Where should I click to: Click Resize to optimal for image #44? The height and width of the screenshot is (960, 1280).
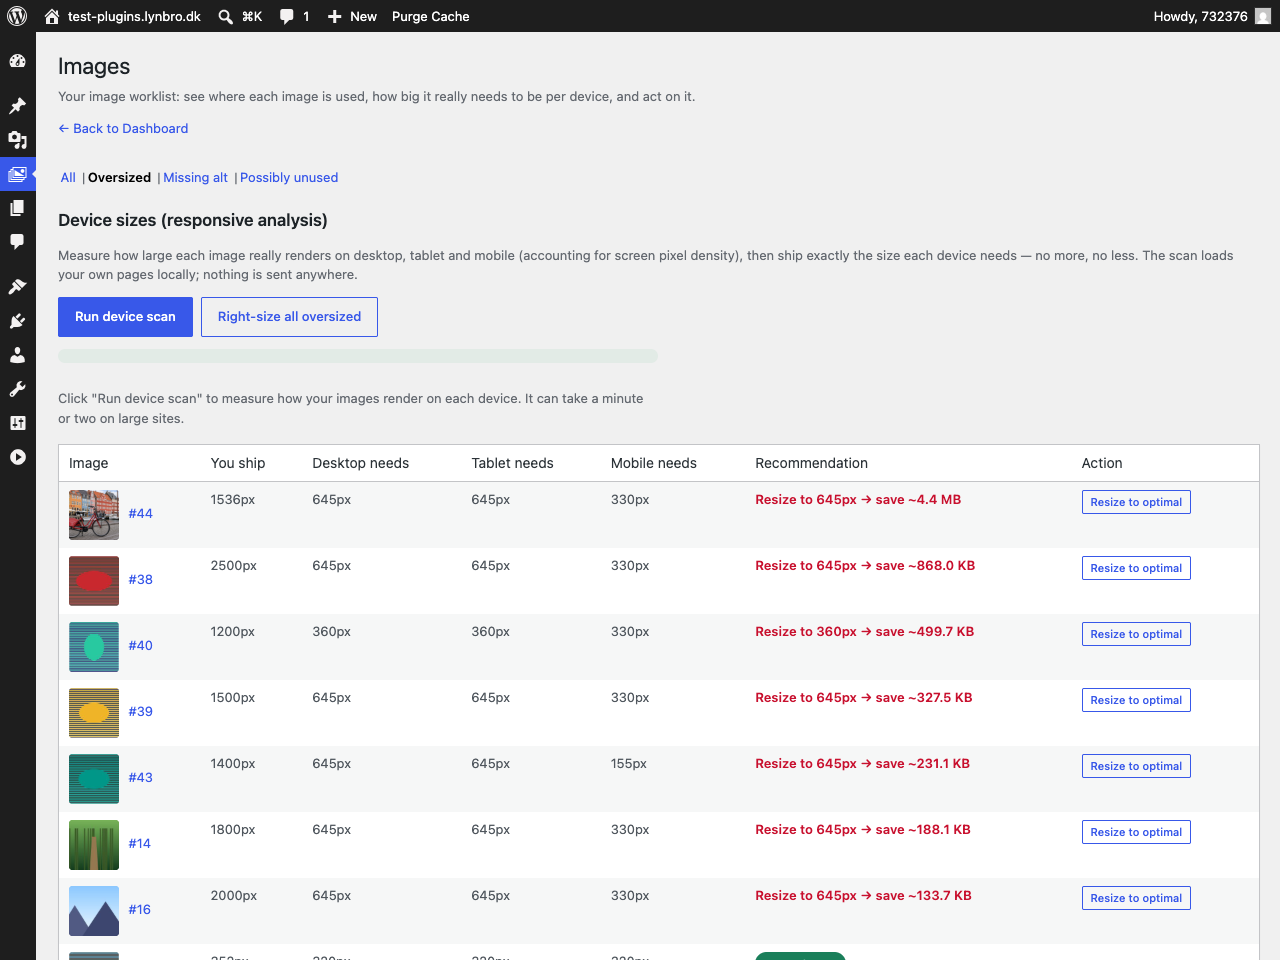tap(1136, 502)
